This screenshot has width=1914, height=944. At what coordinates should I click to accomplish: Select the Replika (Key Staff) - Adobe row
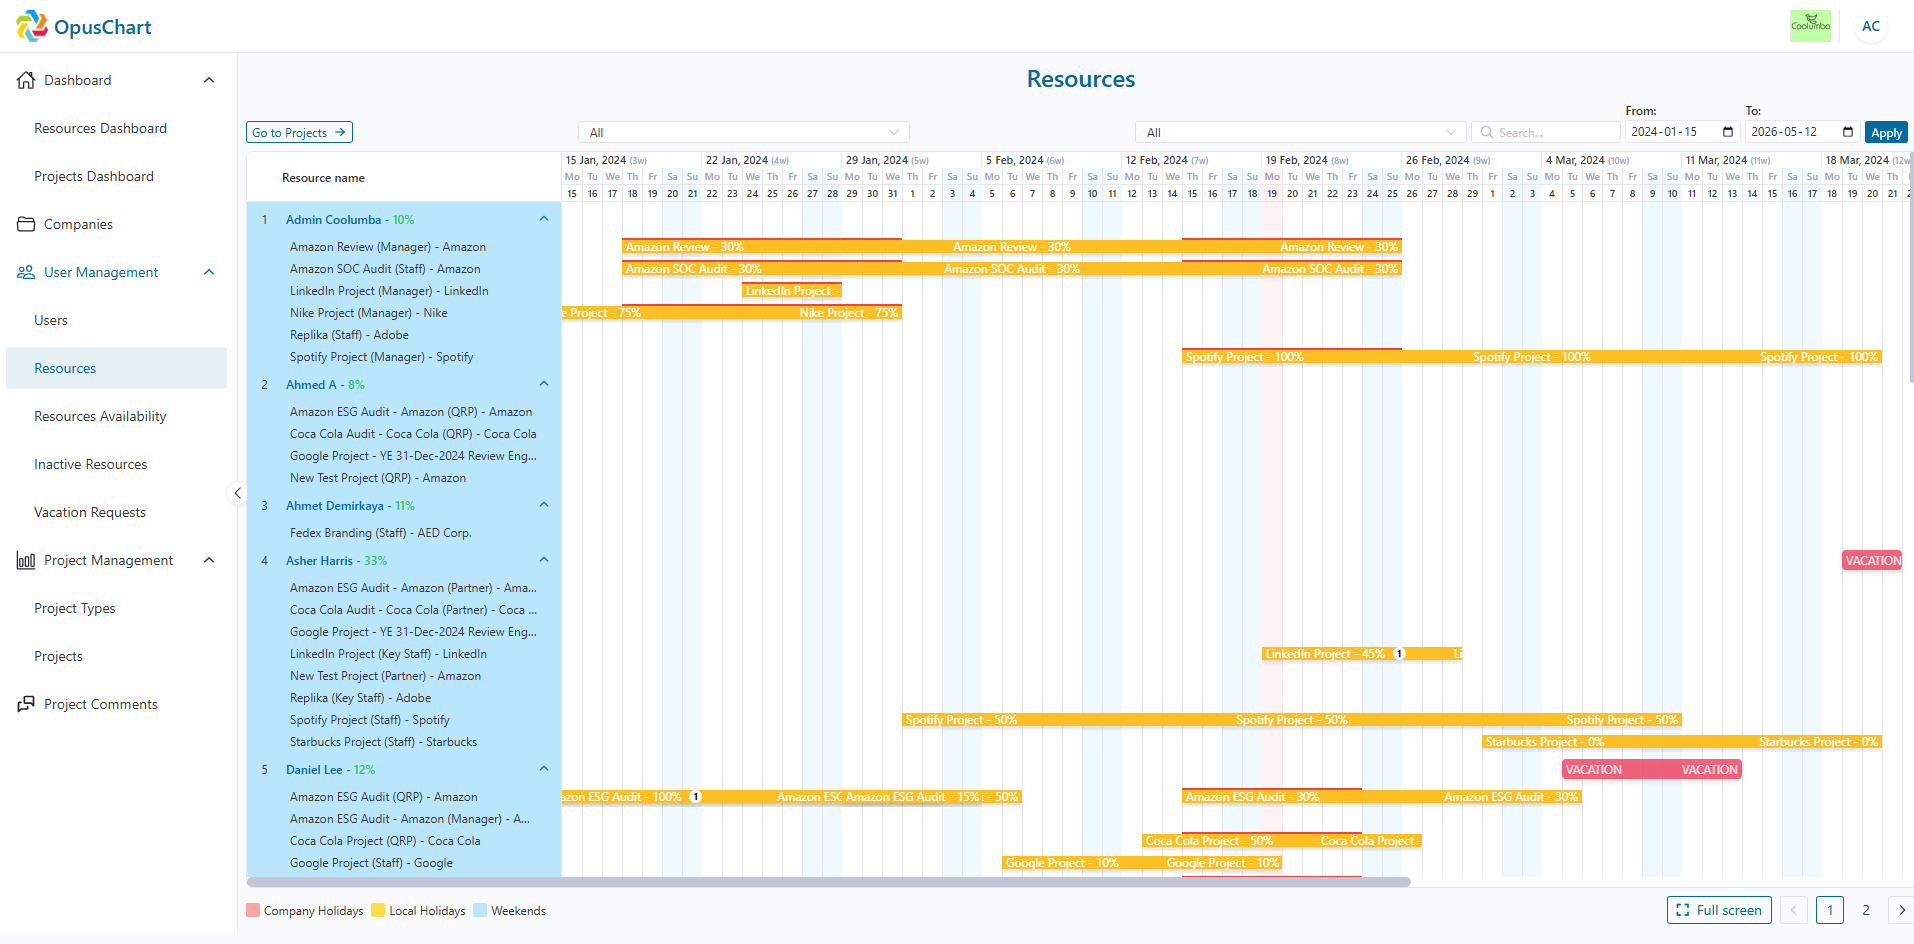(x=404, y=698)
